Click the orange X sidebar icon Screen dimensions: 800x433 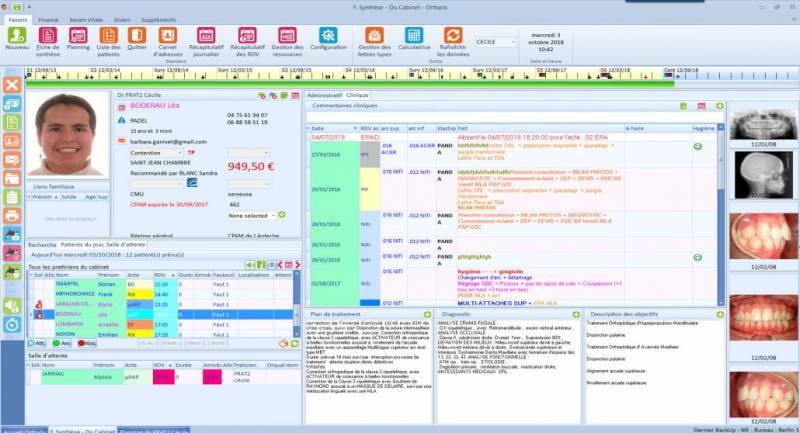coord(12,85)
